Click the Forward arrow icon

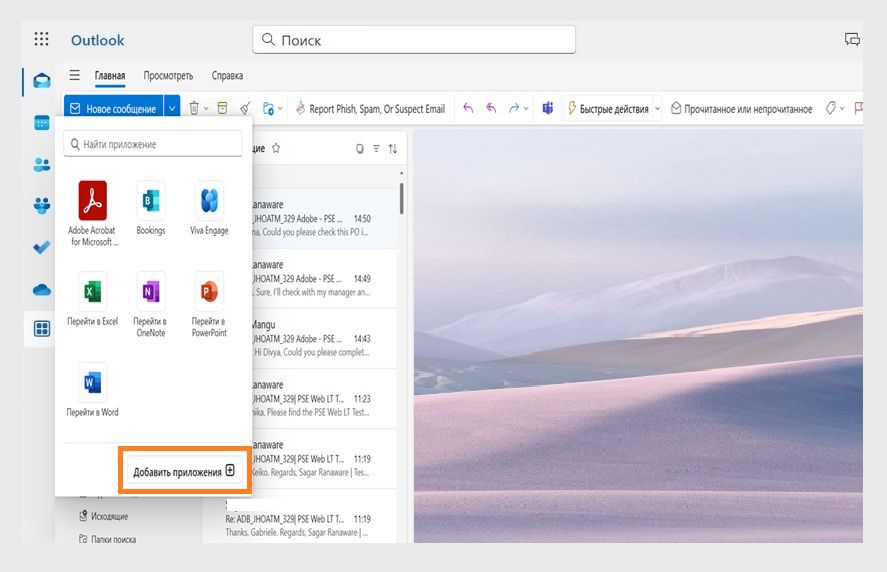[514, 107]
